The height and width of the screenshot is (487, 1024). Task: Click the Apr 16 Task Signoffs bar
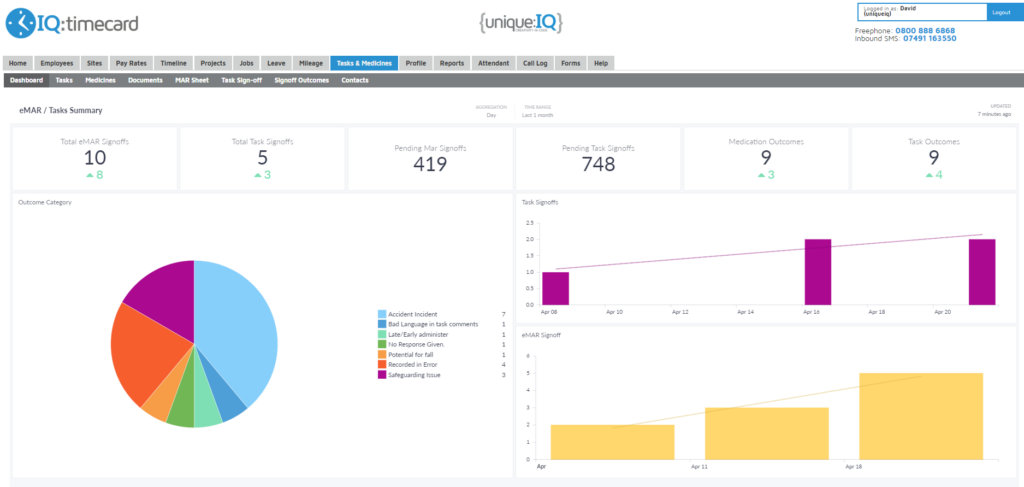(818, 272)
